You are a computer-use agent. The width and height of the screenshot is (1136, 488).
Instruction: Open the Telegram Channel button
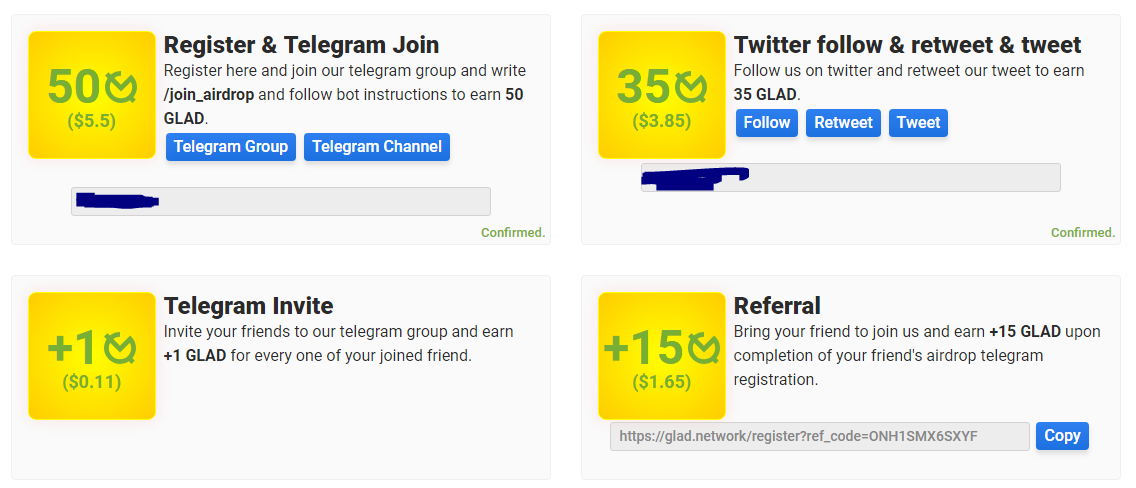pos(377,147)
